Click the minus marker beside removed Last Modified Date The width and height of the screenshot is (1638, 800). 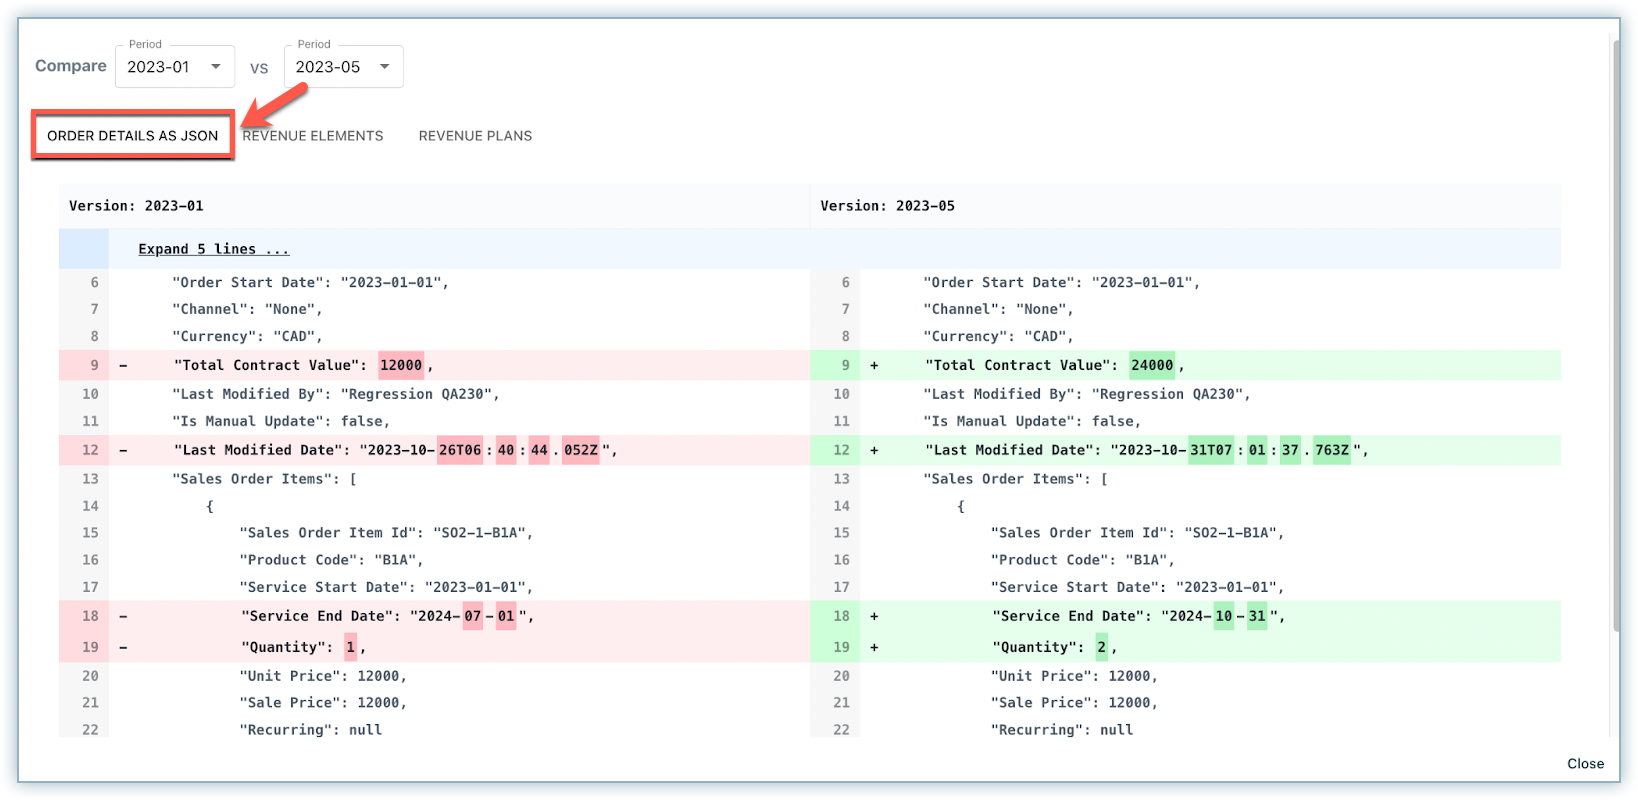[x=123, y=451]
